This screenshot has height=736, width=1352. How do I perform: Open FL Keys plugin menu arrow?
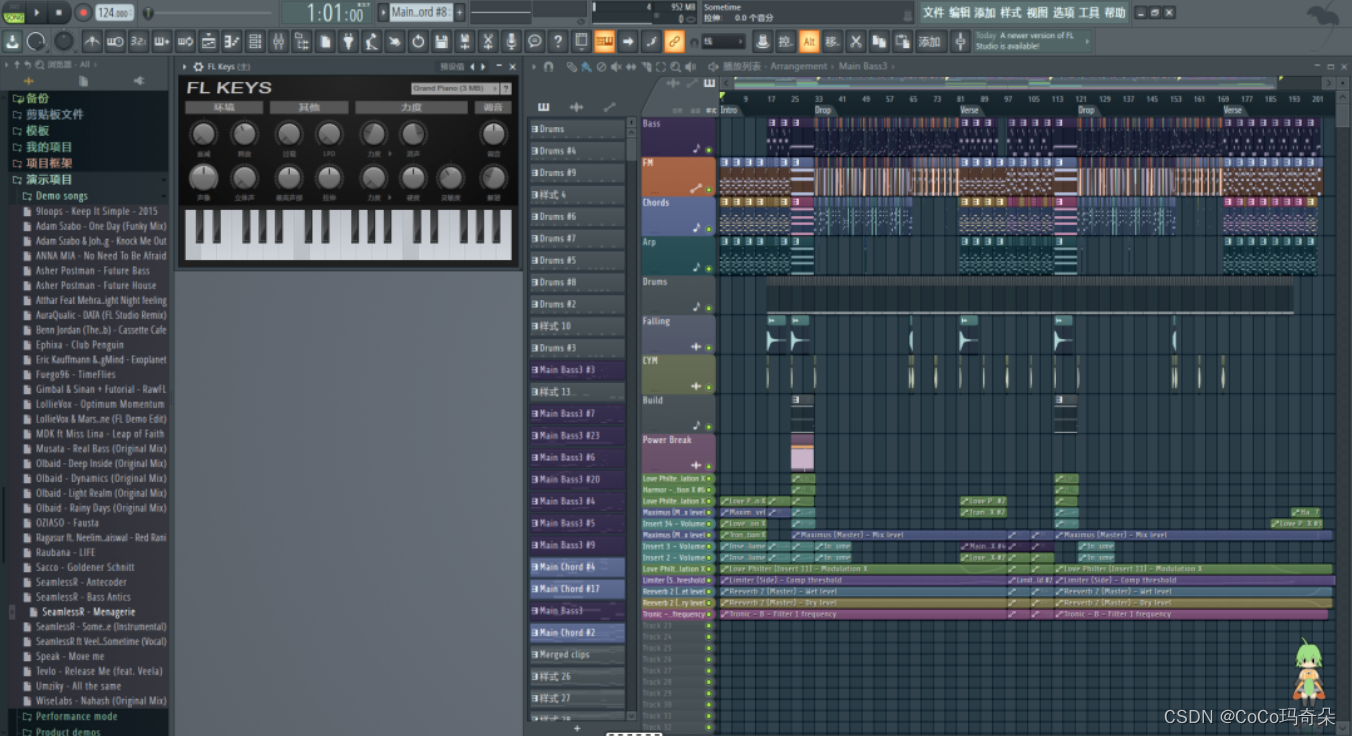coord(184,67)
